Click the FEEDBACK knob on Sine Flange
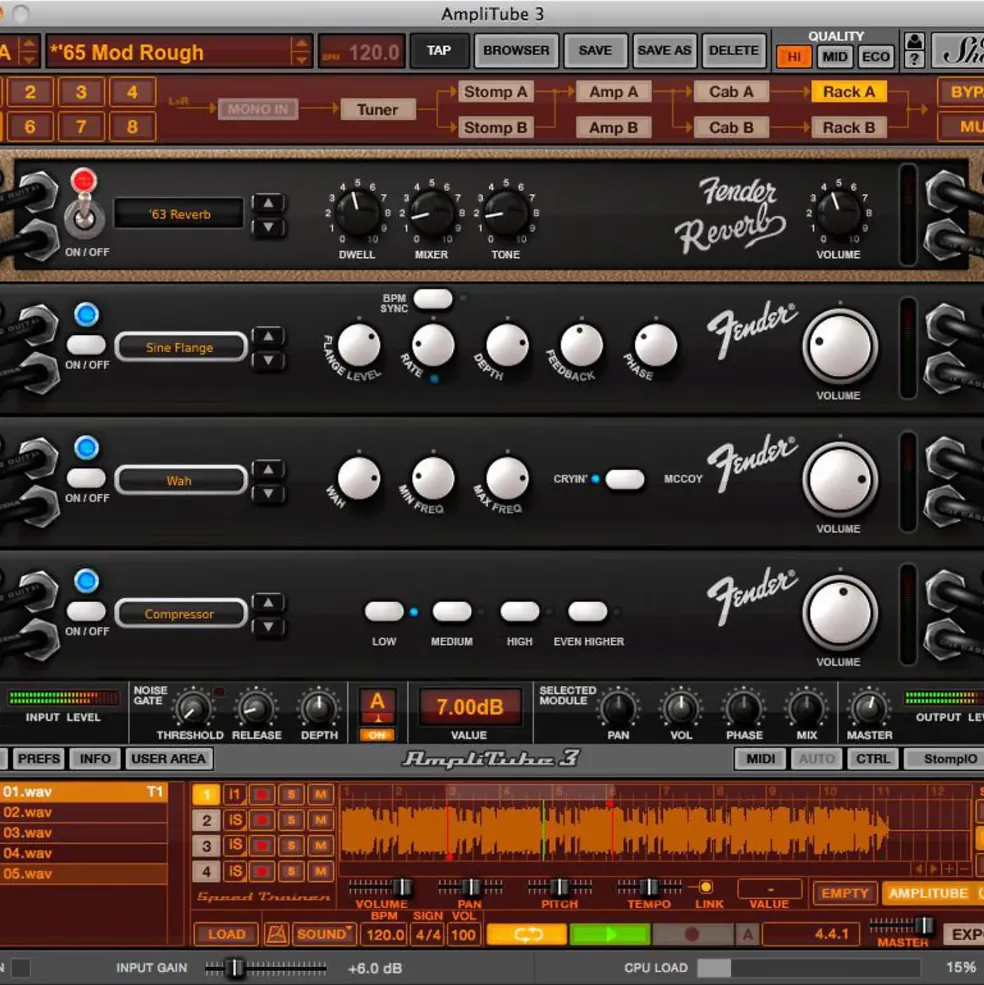The image size is (984, 985). 581,345
